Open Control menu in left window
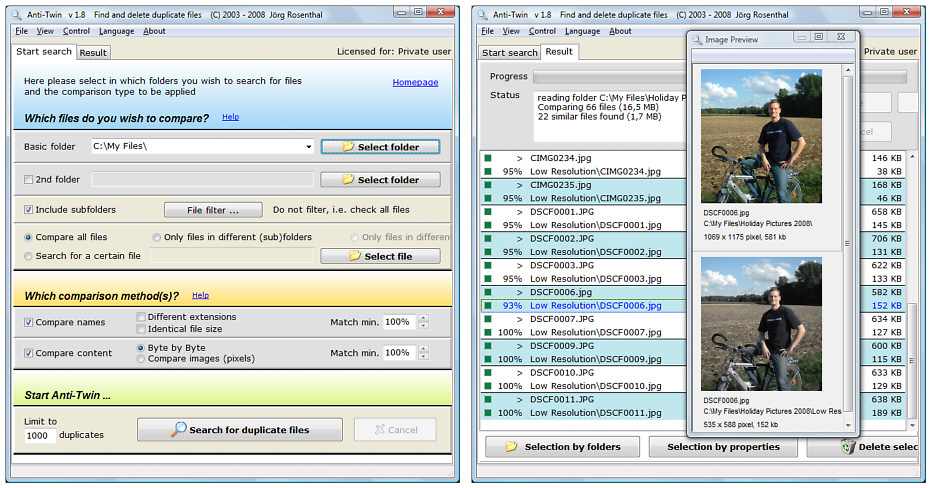Viewport: 932px width, 488px height. [76, 31]
